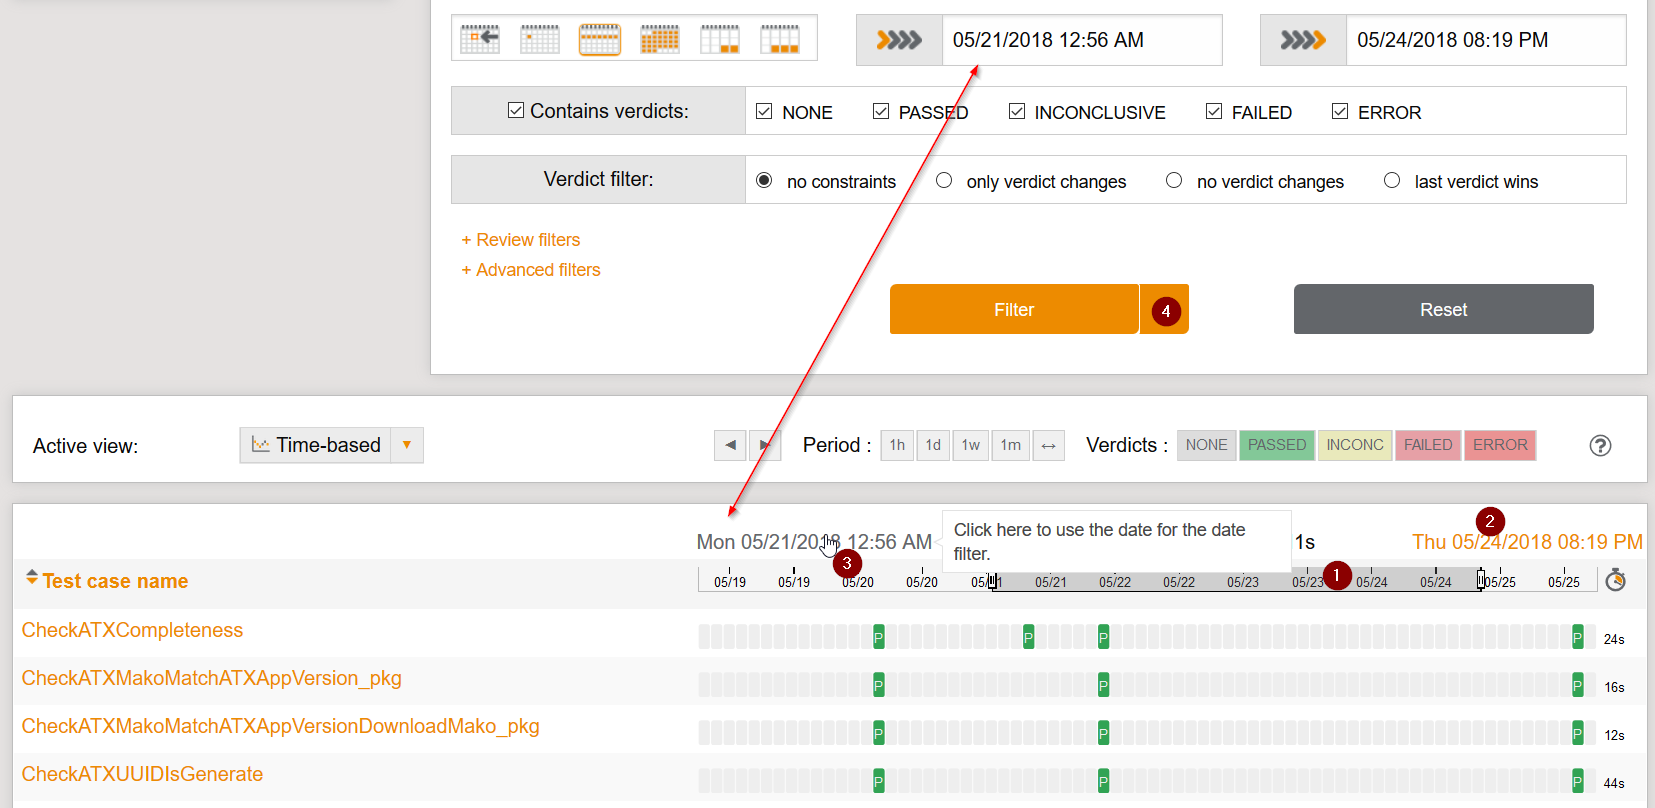The image size is (1655, 808).
Task: Open the CheckATXCompleteness test case link
Action: [132, 630]
